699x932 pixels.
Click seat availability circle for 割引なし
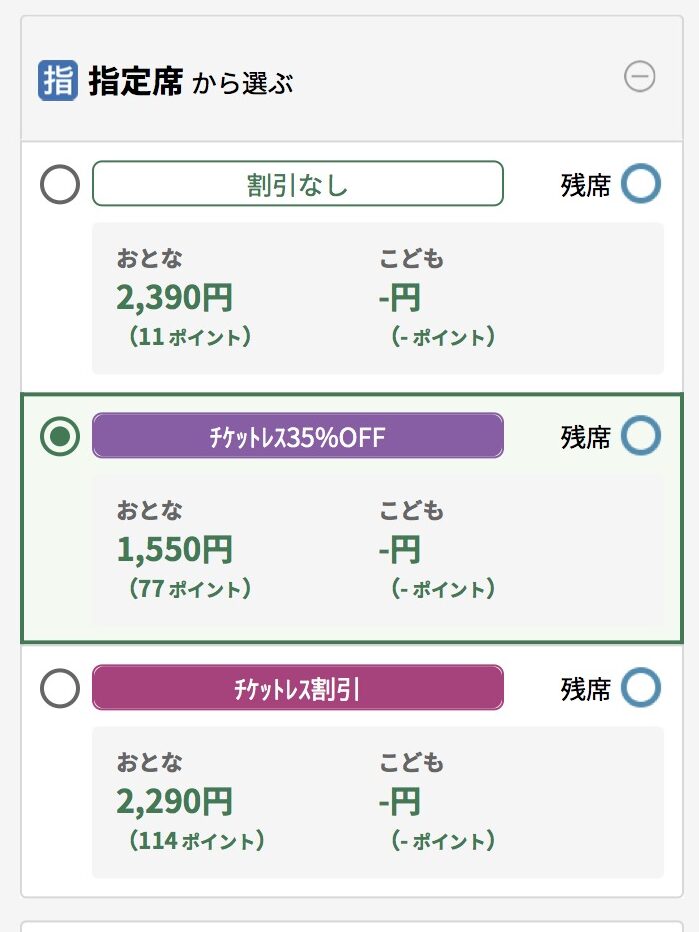click(x=641, y=184)
